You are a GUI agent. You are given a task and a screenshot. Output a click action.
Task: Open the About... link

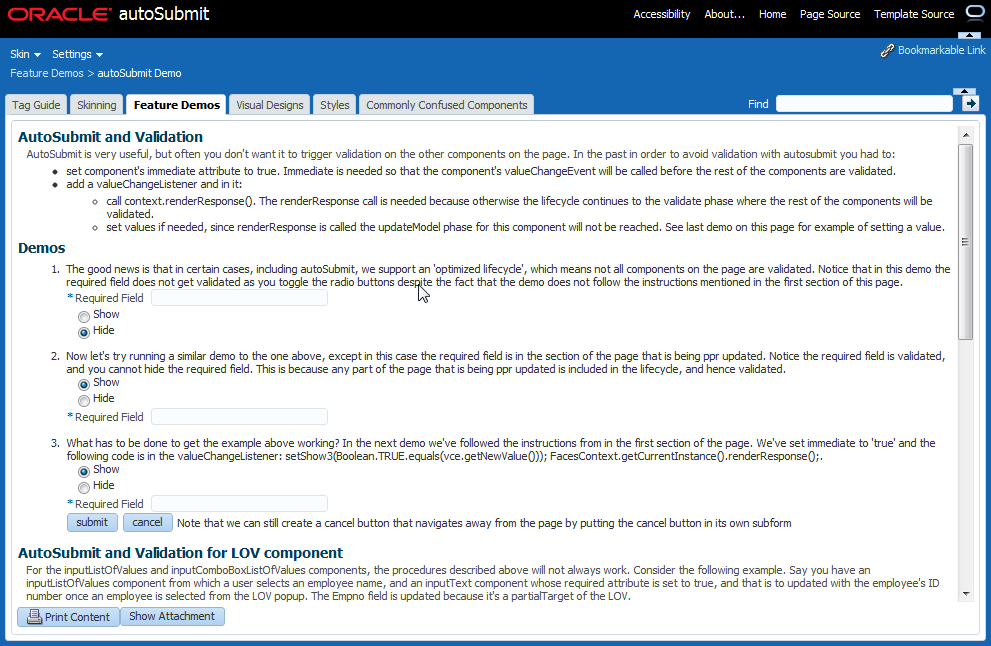[x=724, y=14]
